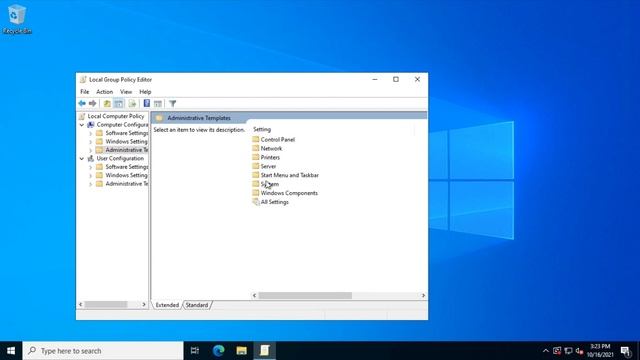The height and width of the screenshot is (360, 640).
Task: Select the Local Computer Policy root node
Action: pyautogui.click(x=116, y=116)
